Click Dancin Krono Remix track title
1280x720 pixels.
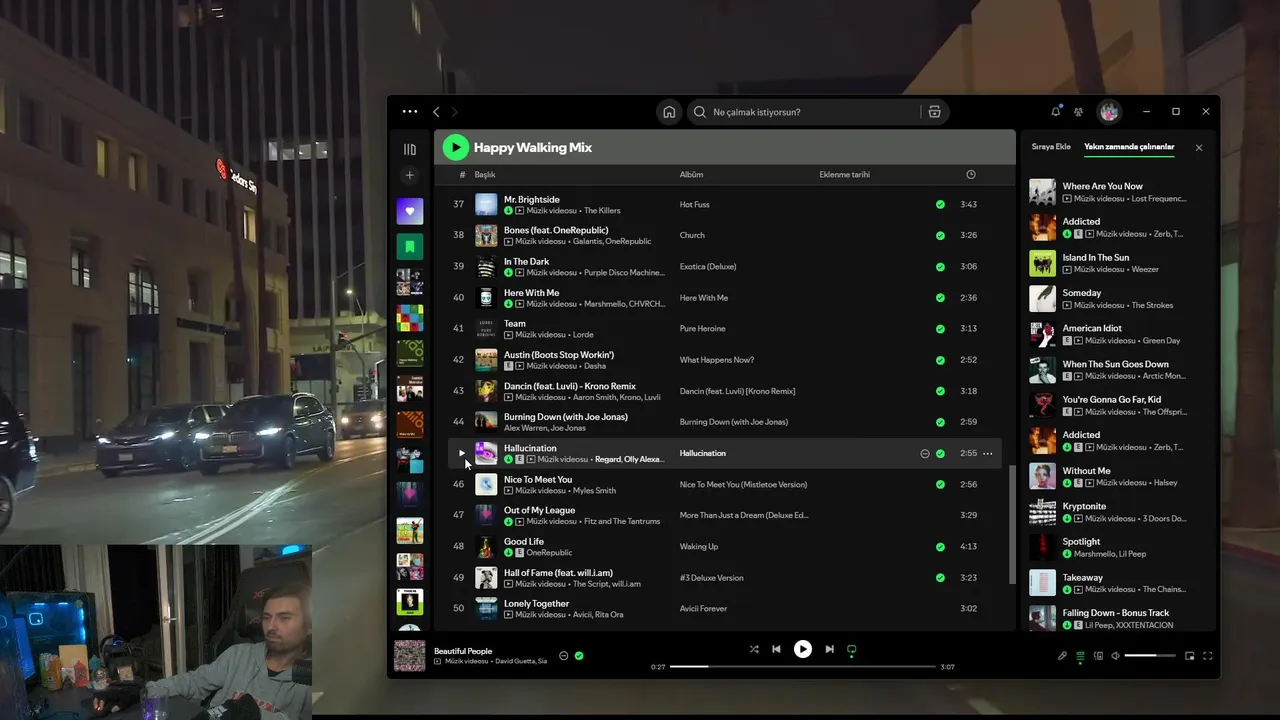click(570, 386)
